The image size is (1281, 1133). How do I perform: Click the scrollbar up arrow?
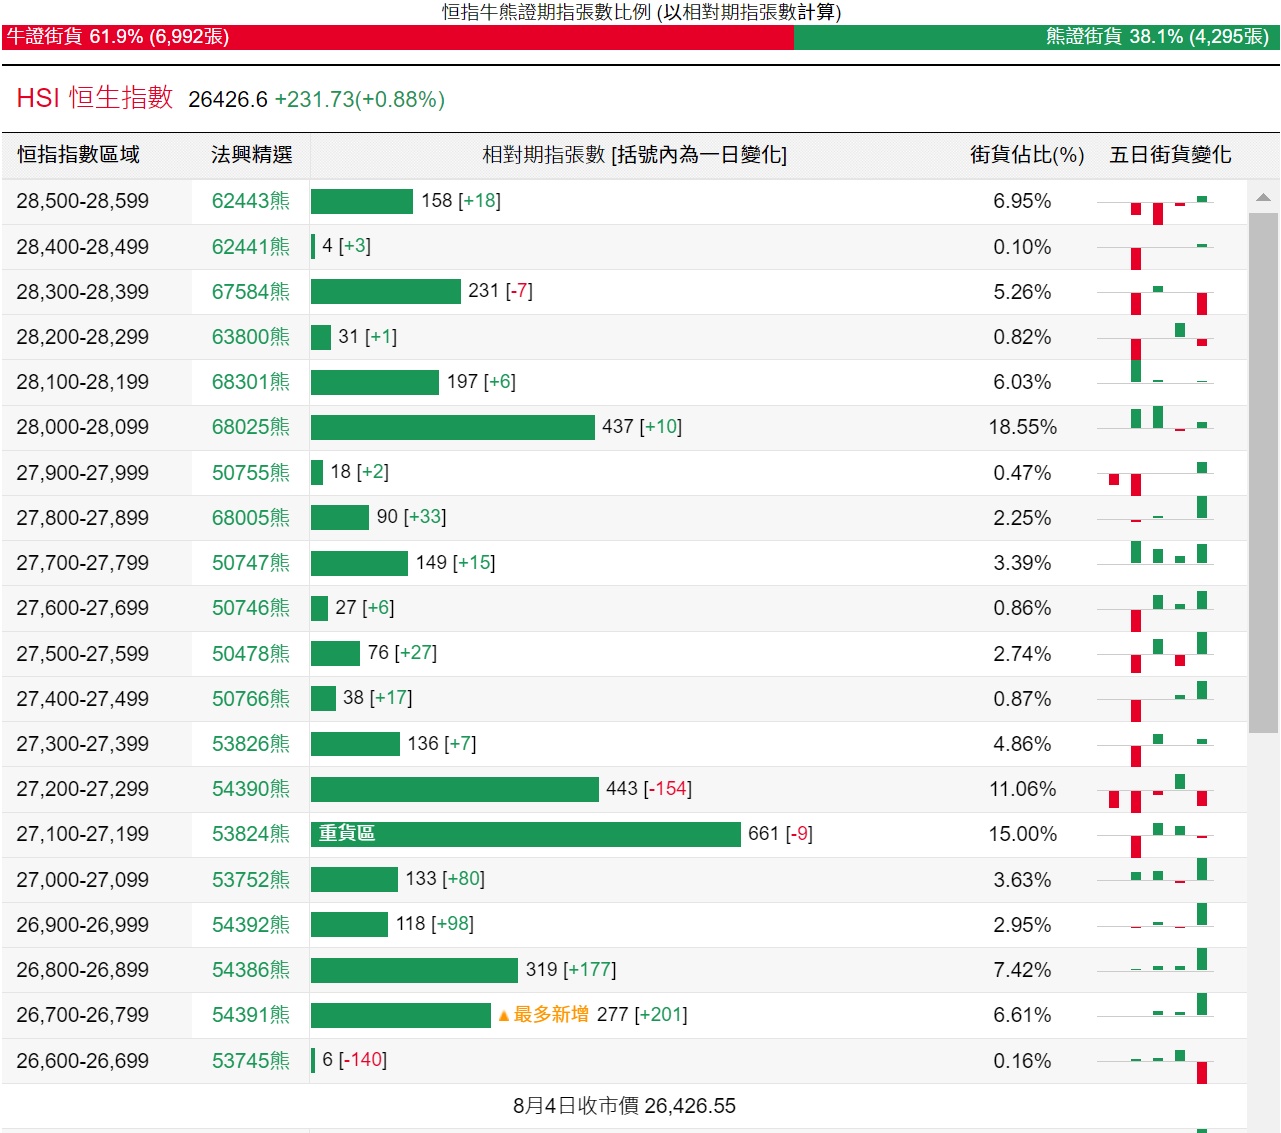click(1263, 197)
